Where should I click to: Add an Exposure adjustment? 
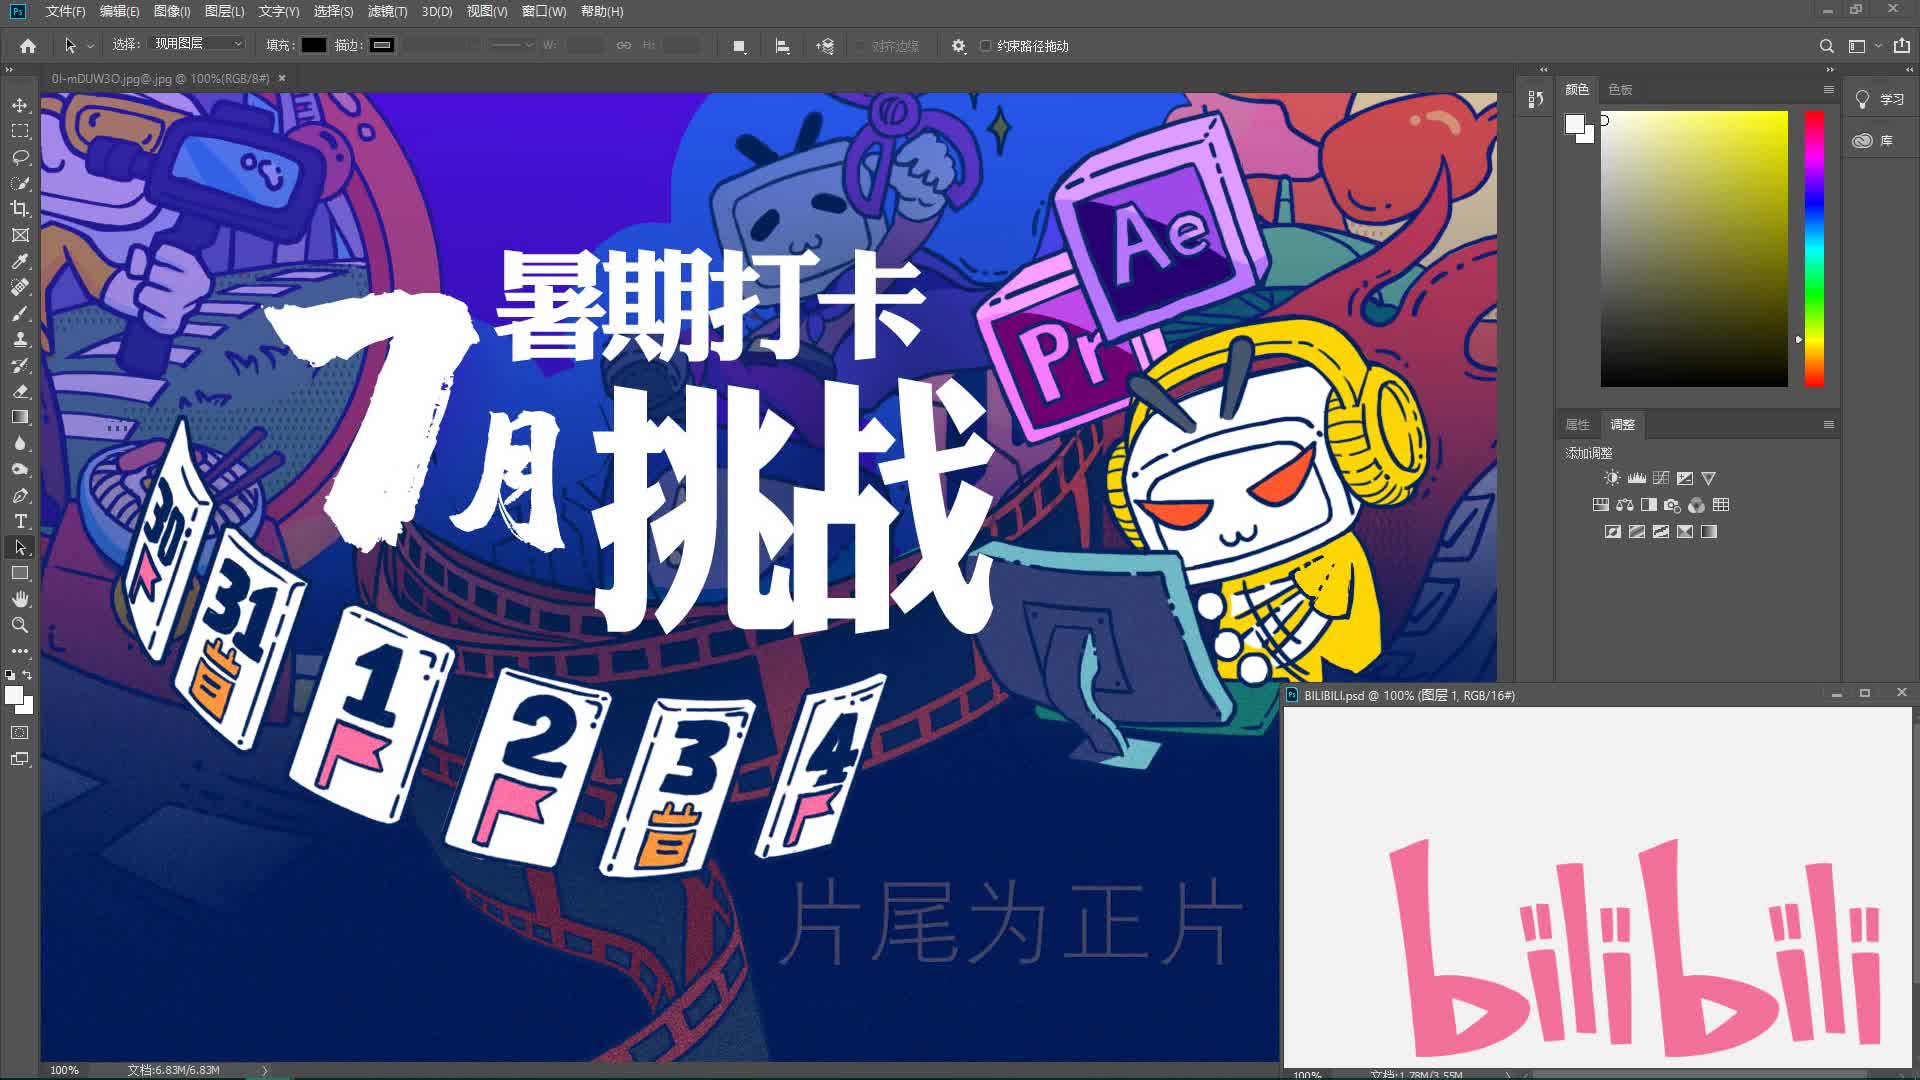(x=1685, y=478)
